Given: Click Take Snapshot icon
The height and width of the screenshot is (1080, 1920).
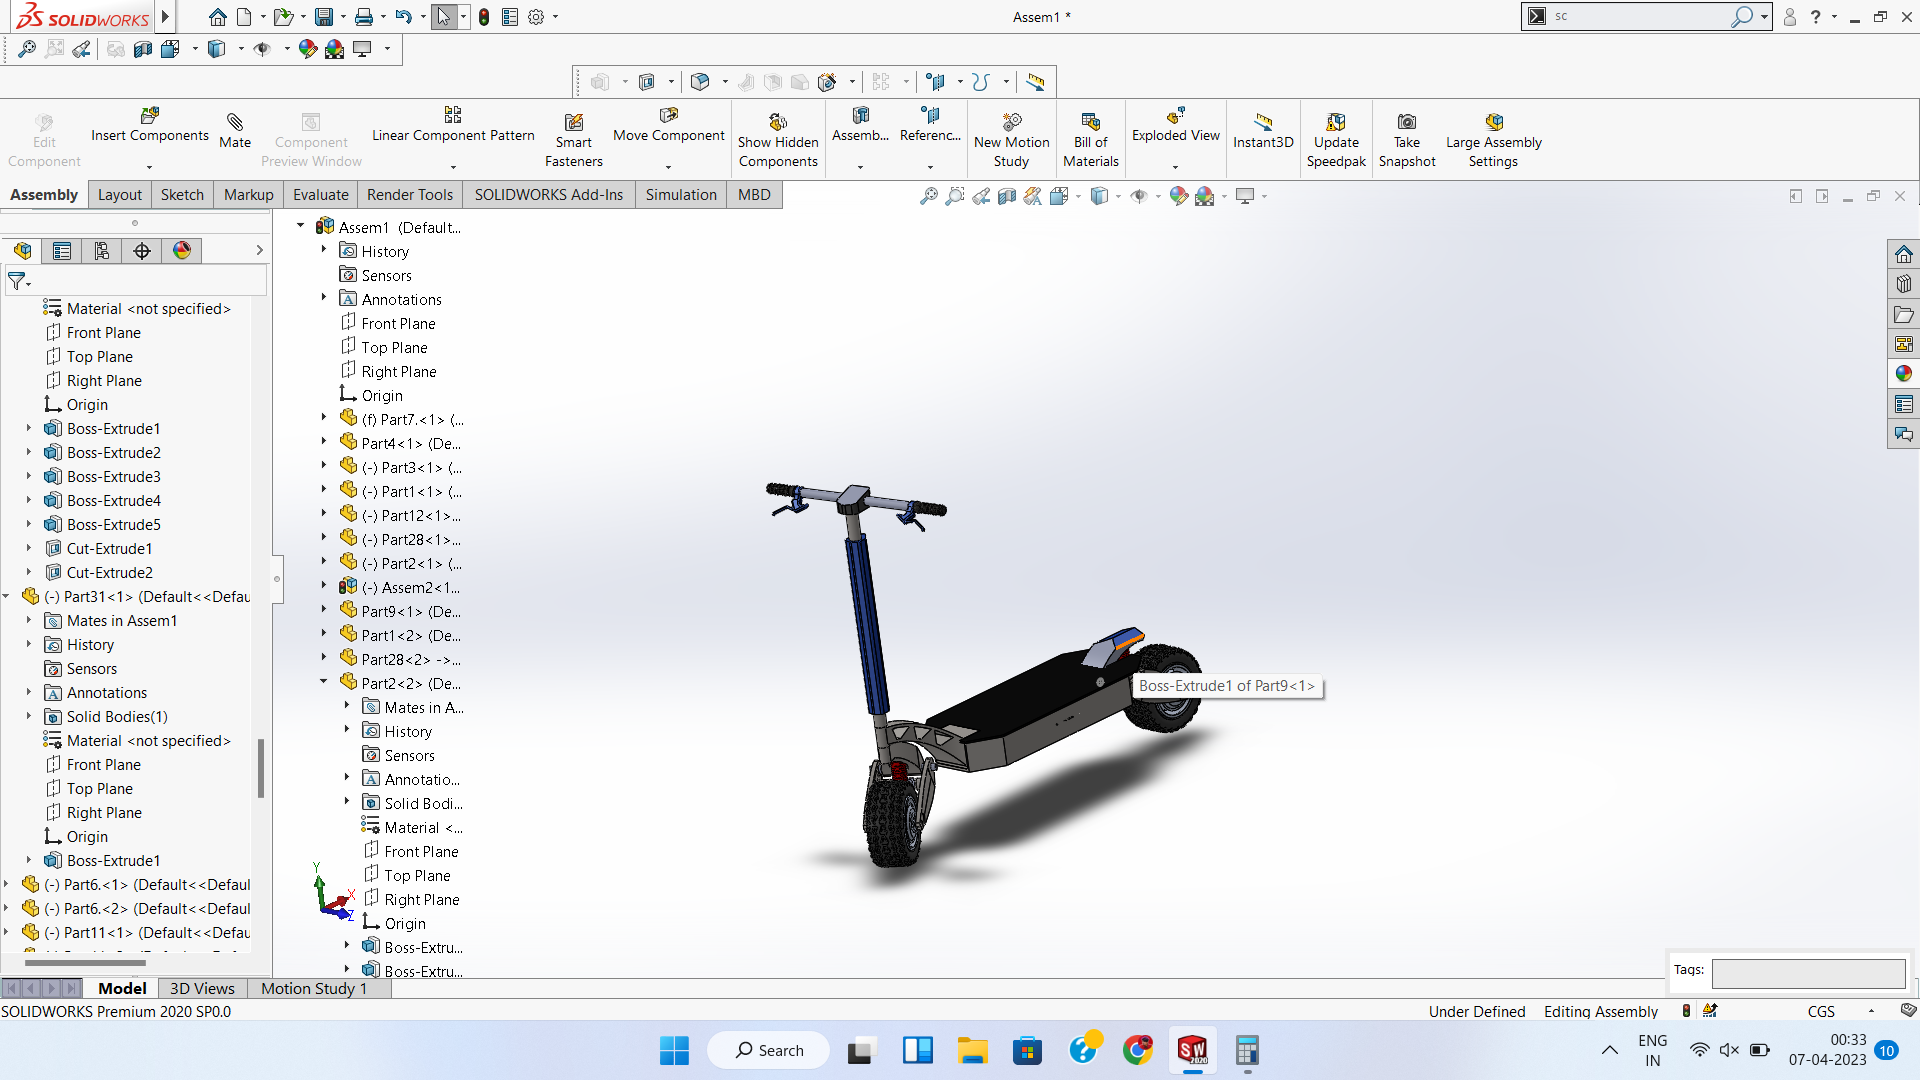Looking at the screenshot, I should point(1406,122).
